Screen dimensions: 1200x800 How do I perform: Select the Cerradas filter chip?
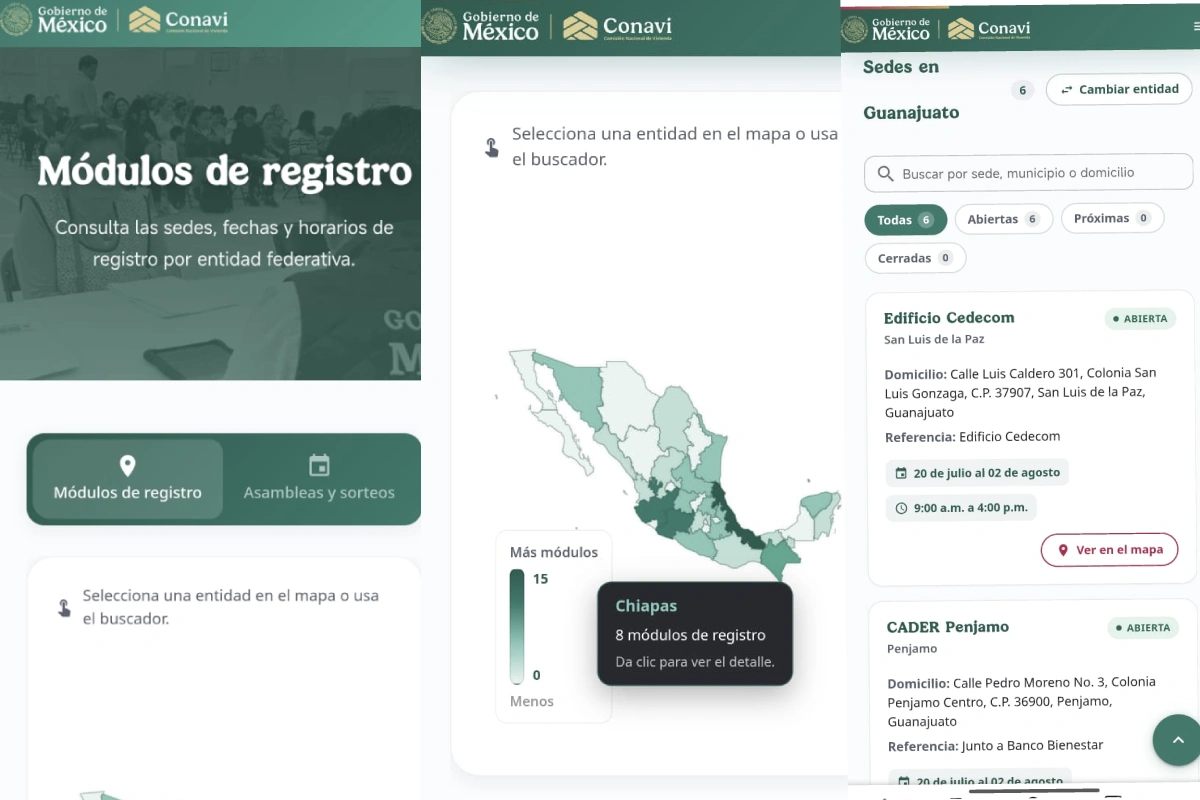click(x=915, y=258)
